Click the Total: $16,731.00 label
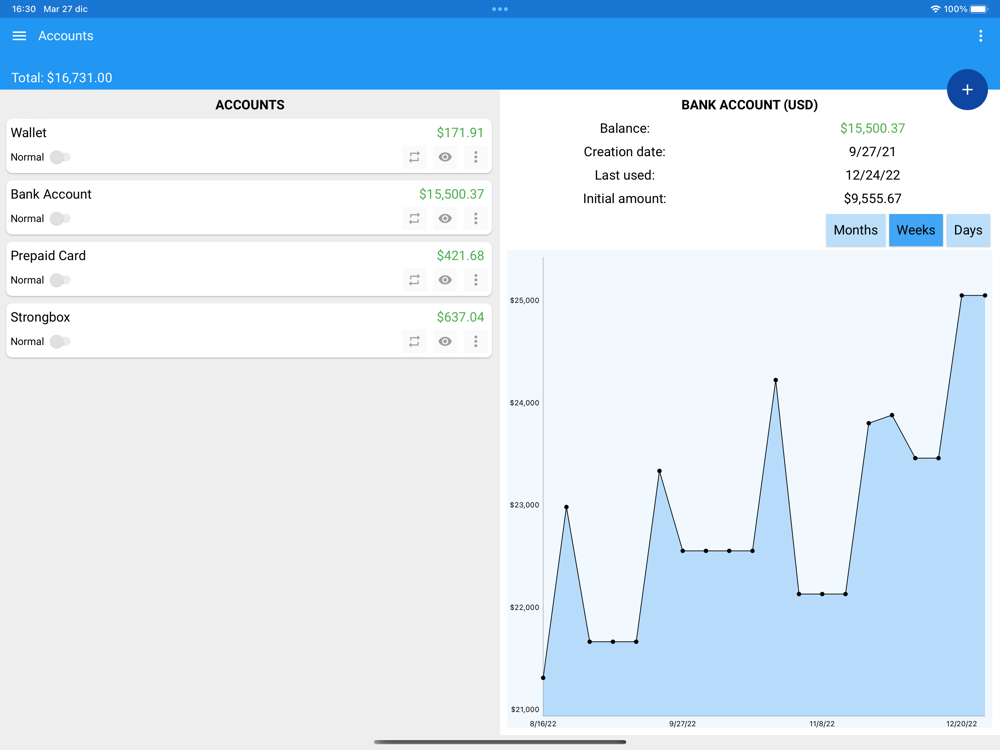The width and height of the screenshot is (1000, 750). [x=62, y=78]
